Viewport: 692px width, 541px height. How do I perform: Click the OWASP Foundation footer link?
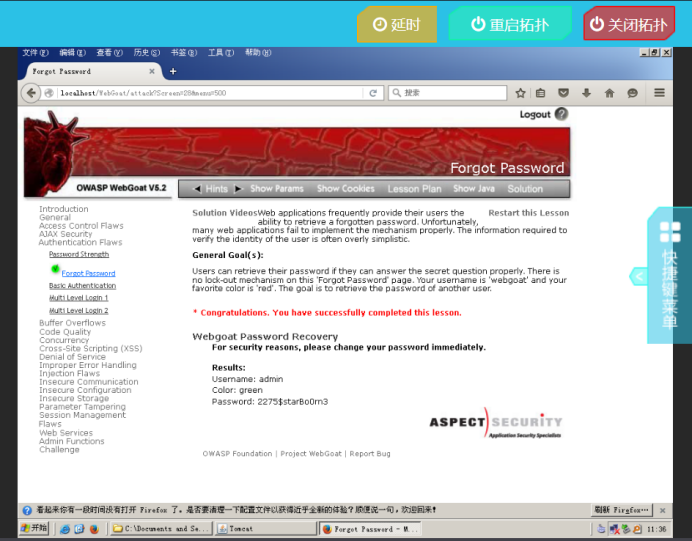237,454
